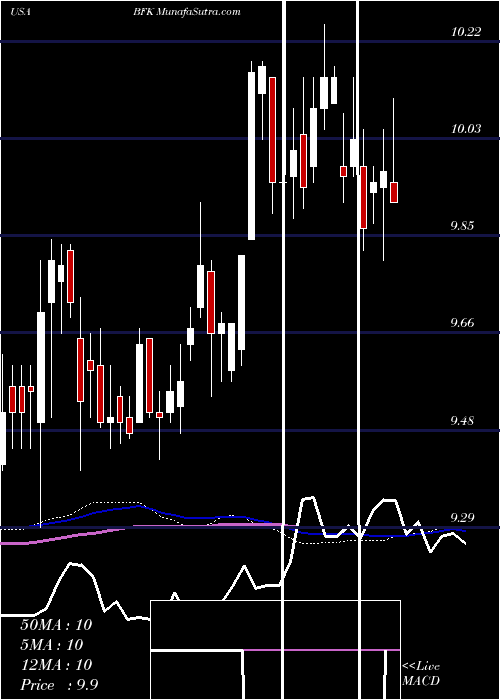This screenshot has height=700, width=500.
Task: Click the Price : 9.9 reading
Action: (x=59, y=685)
